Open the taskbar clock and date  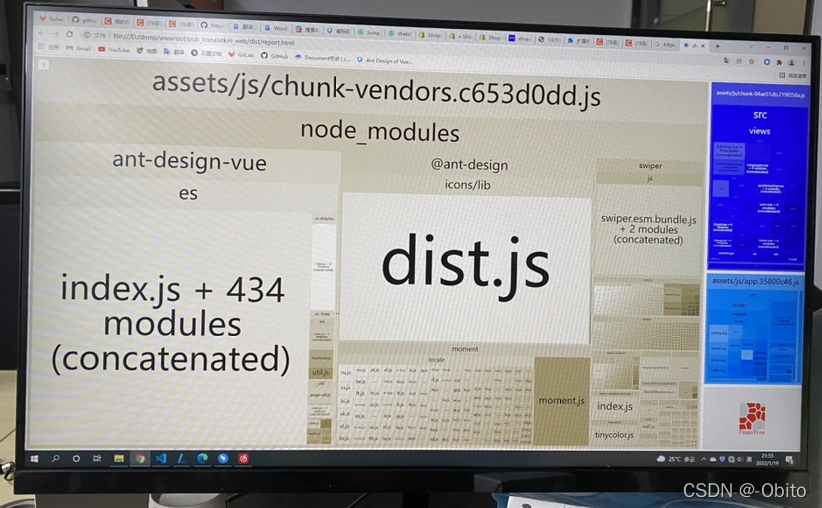[x=767, y=460]
